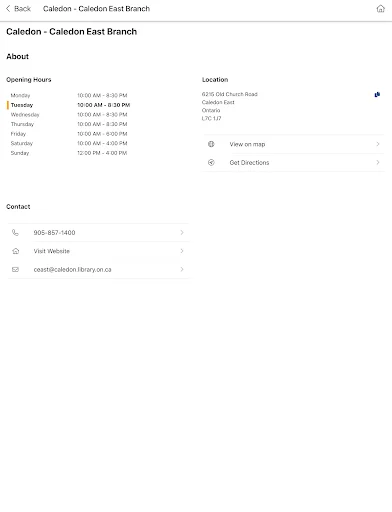Click the compass icon beside Get Directions
The image size is (392, 512).
click(x=211, y=162)
